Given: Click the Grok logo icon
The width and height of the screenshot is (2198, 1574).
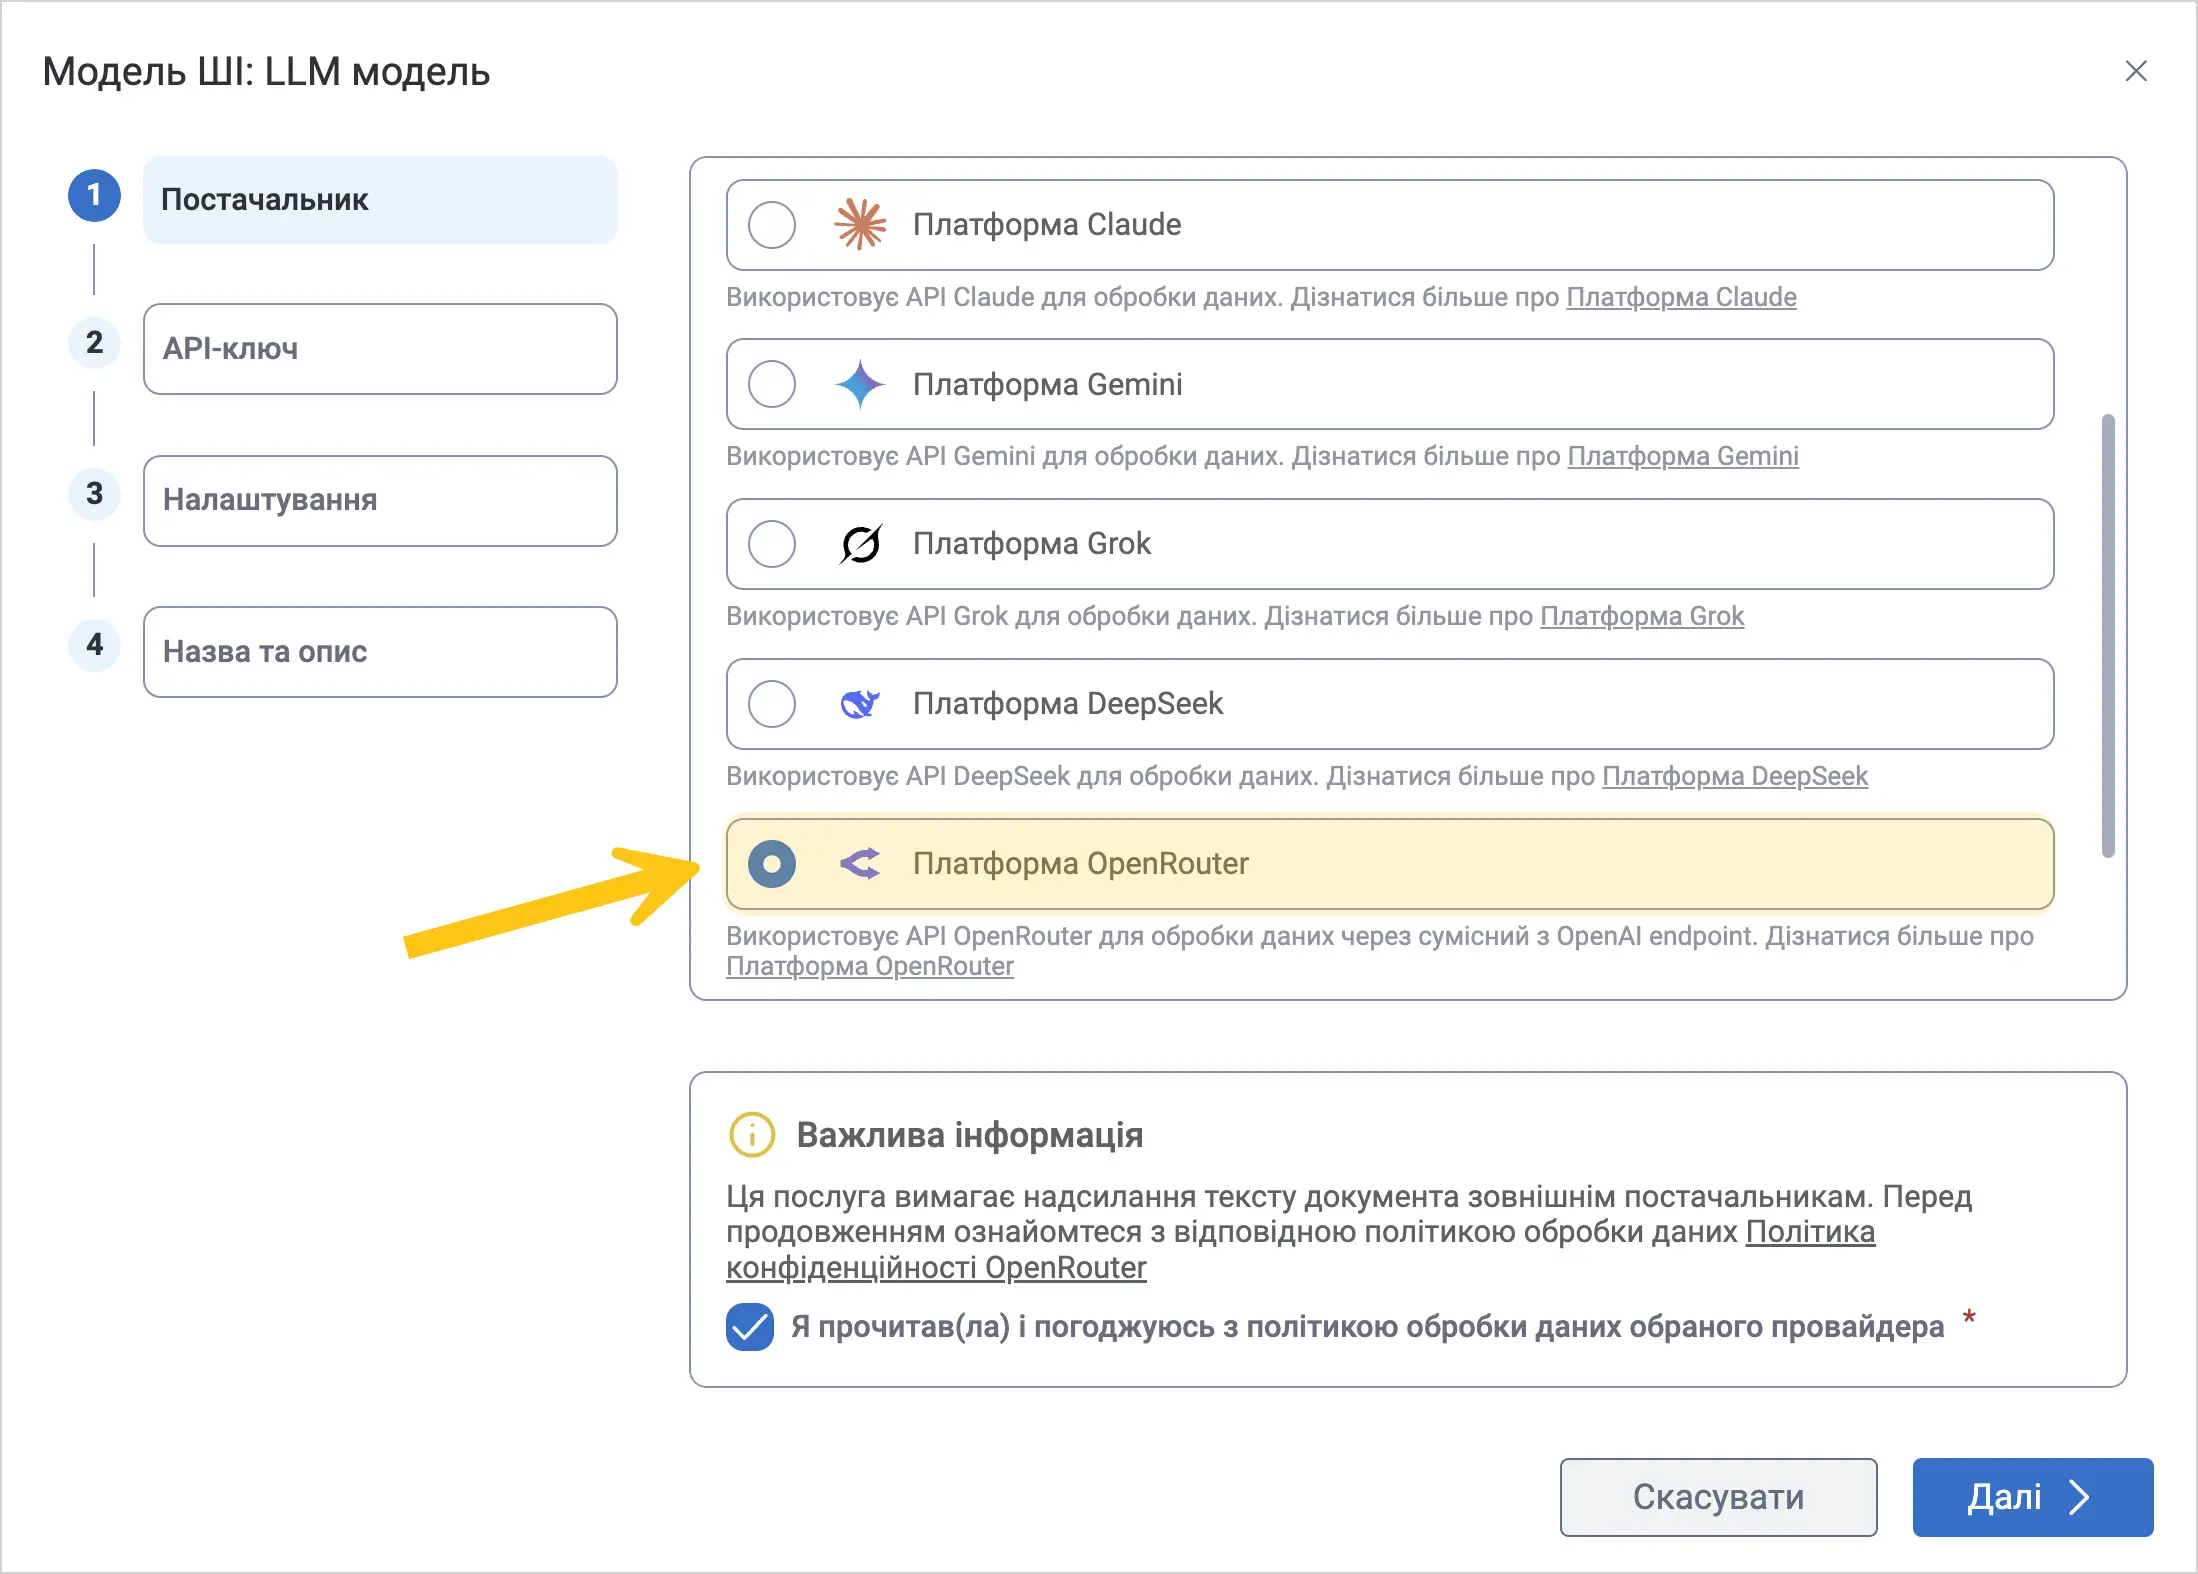Looking at the screenshot, I should click(x=860, y=544).
